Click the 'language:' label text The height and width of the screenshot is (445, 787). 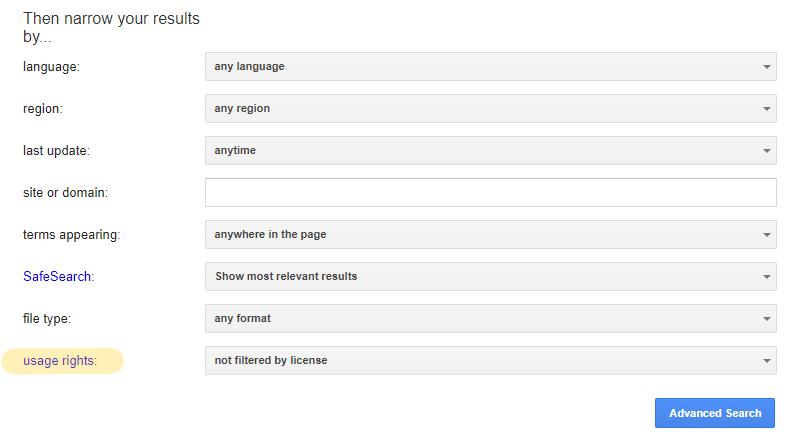(x=51, y=67)
